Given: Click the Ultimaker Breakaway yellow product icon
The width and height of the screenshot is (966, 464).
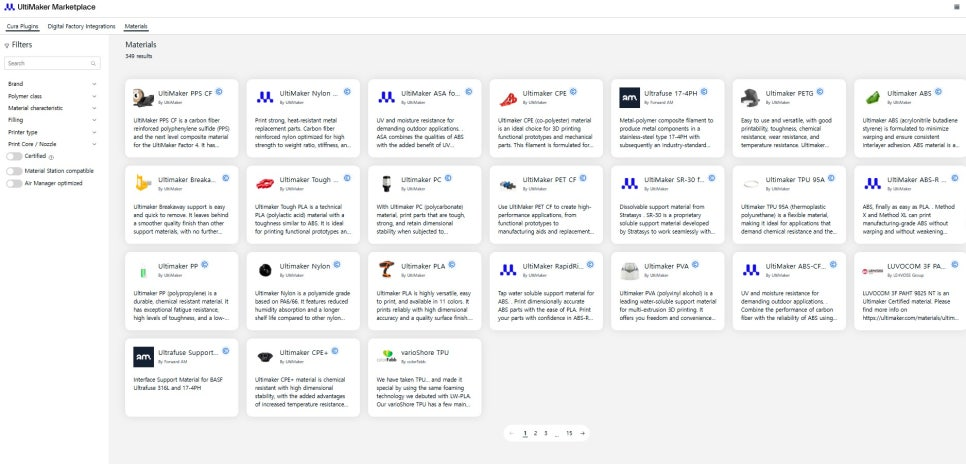Looking at the screenshot, I should click(x=143, y=184).
